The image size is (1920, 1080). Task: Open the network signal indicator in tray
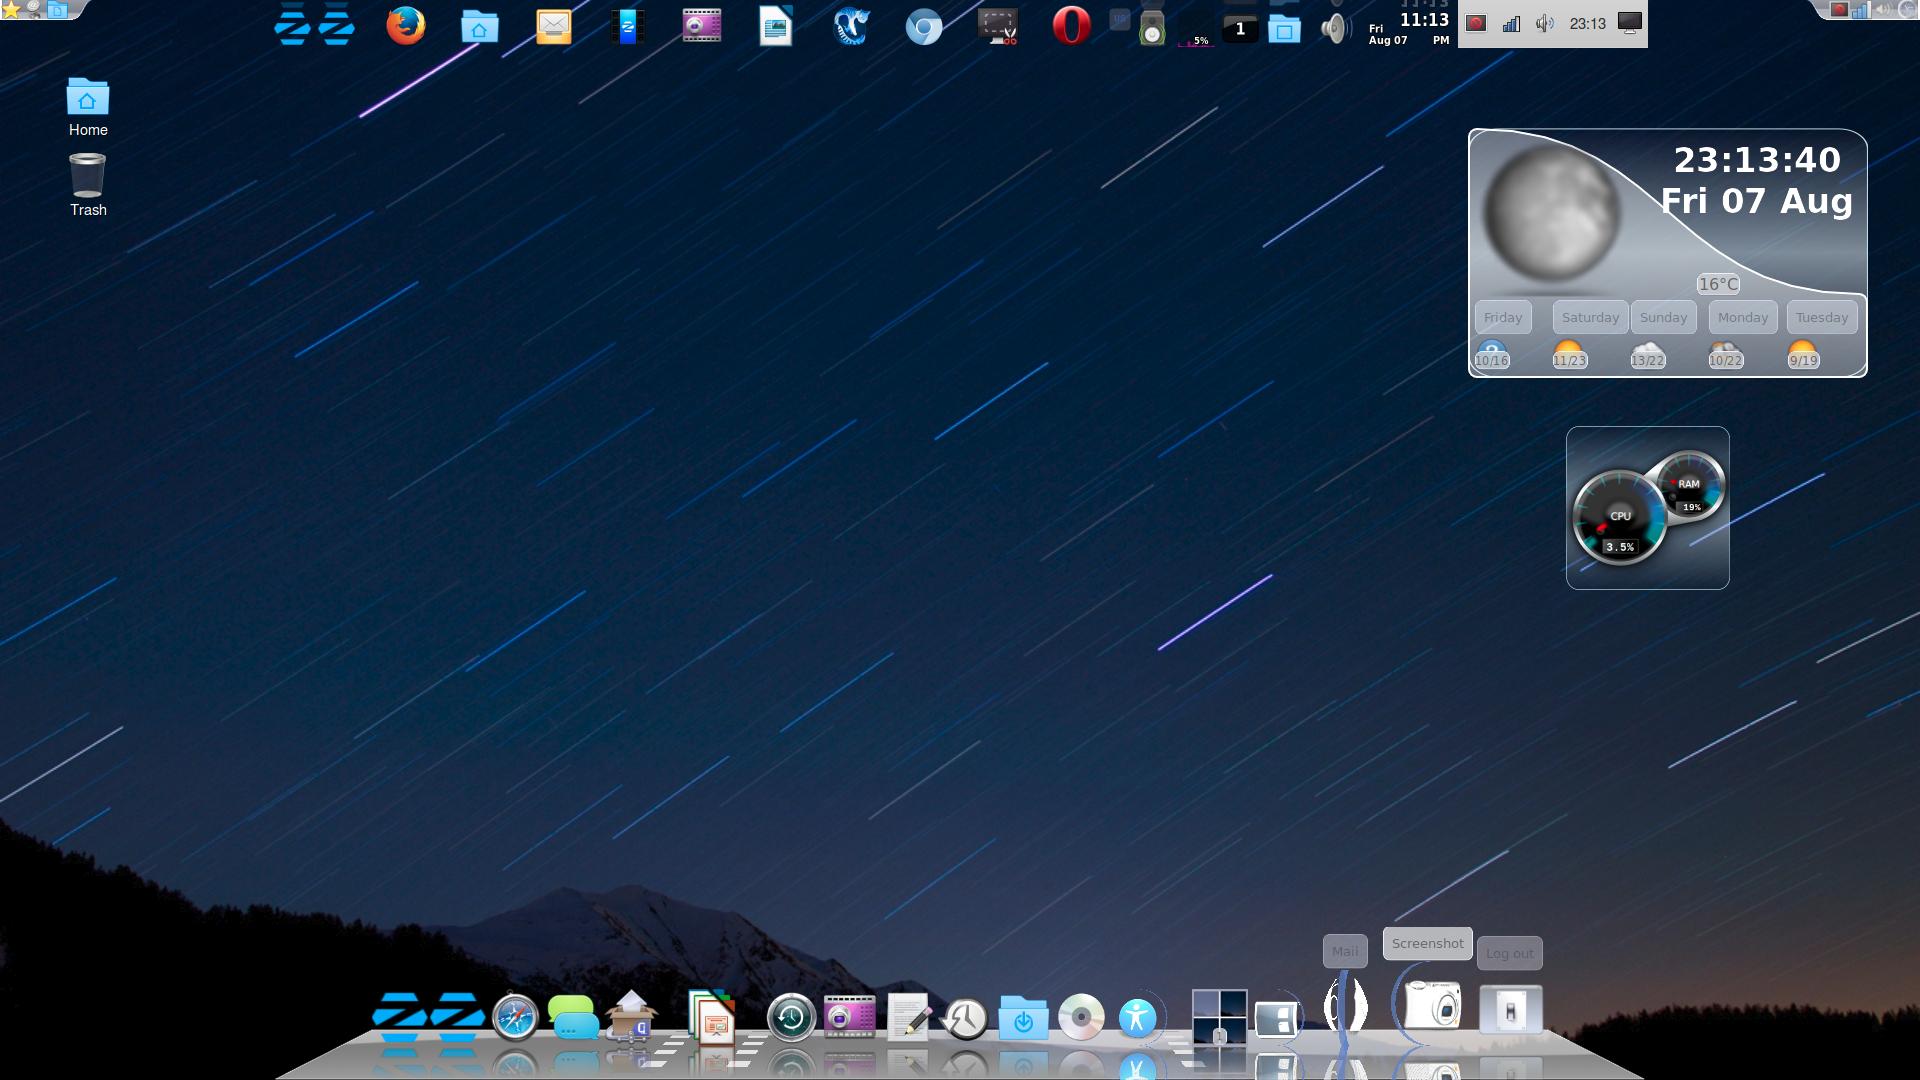pyautogui.click(x=1511, y=24)
